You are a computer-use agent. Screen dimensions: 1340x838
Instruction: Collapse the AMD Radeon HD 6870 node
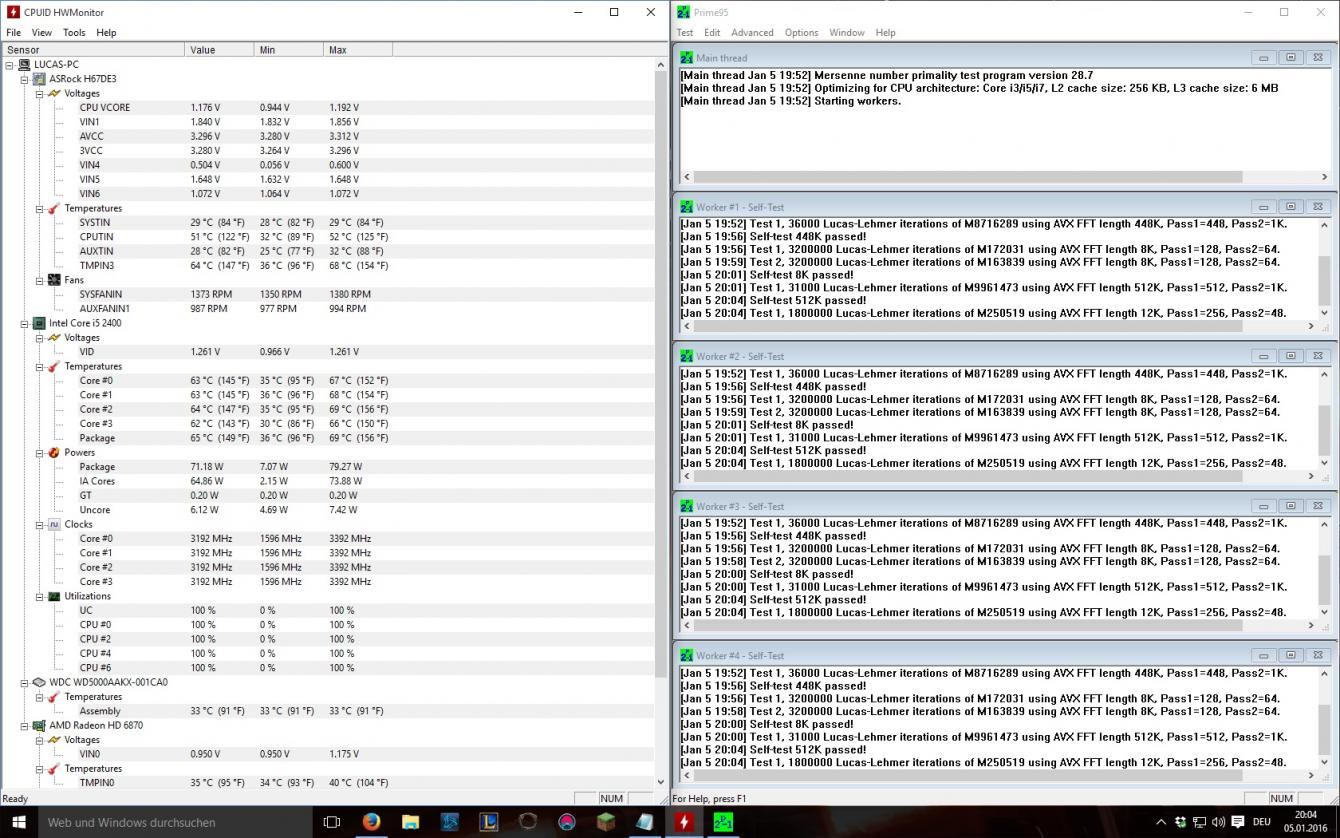point(25,725)
